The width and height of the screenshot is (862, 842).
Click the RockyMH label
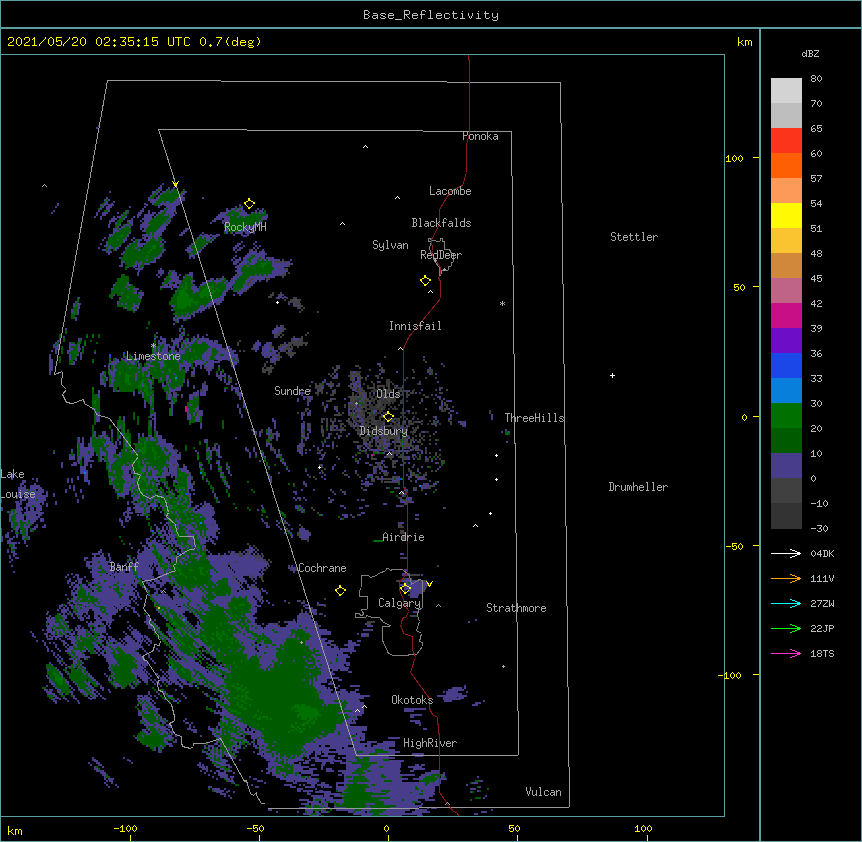(x=245, y=227)
